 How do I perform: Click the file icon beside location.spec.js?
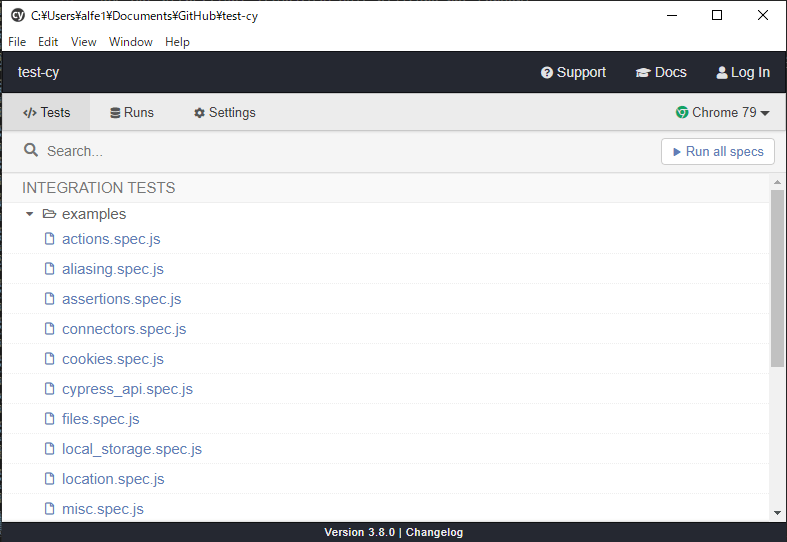pos(49,479)
